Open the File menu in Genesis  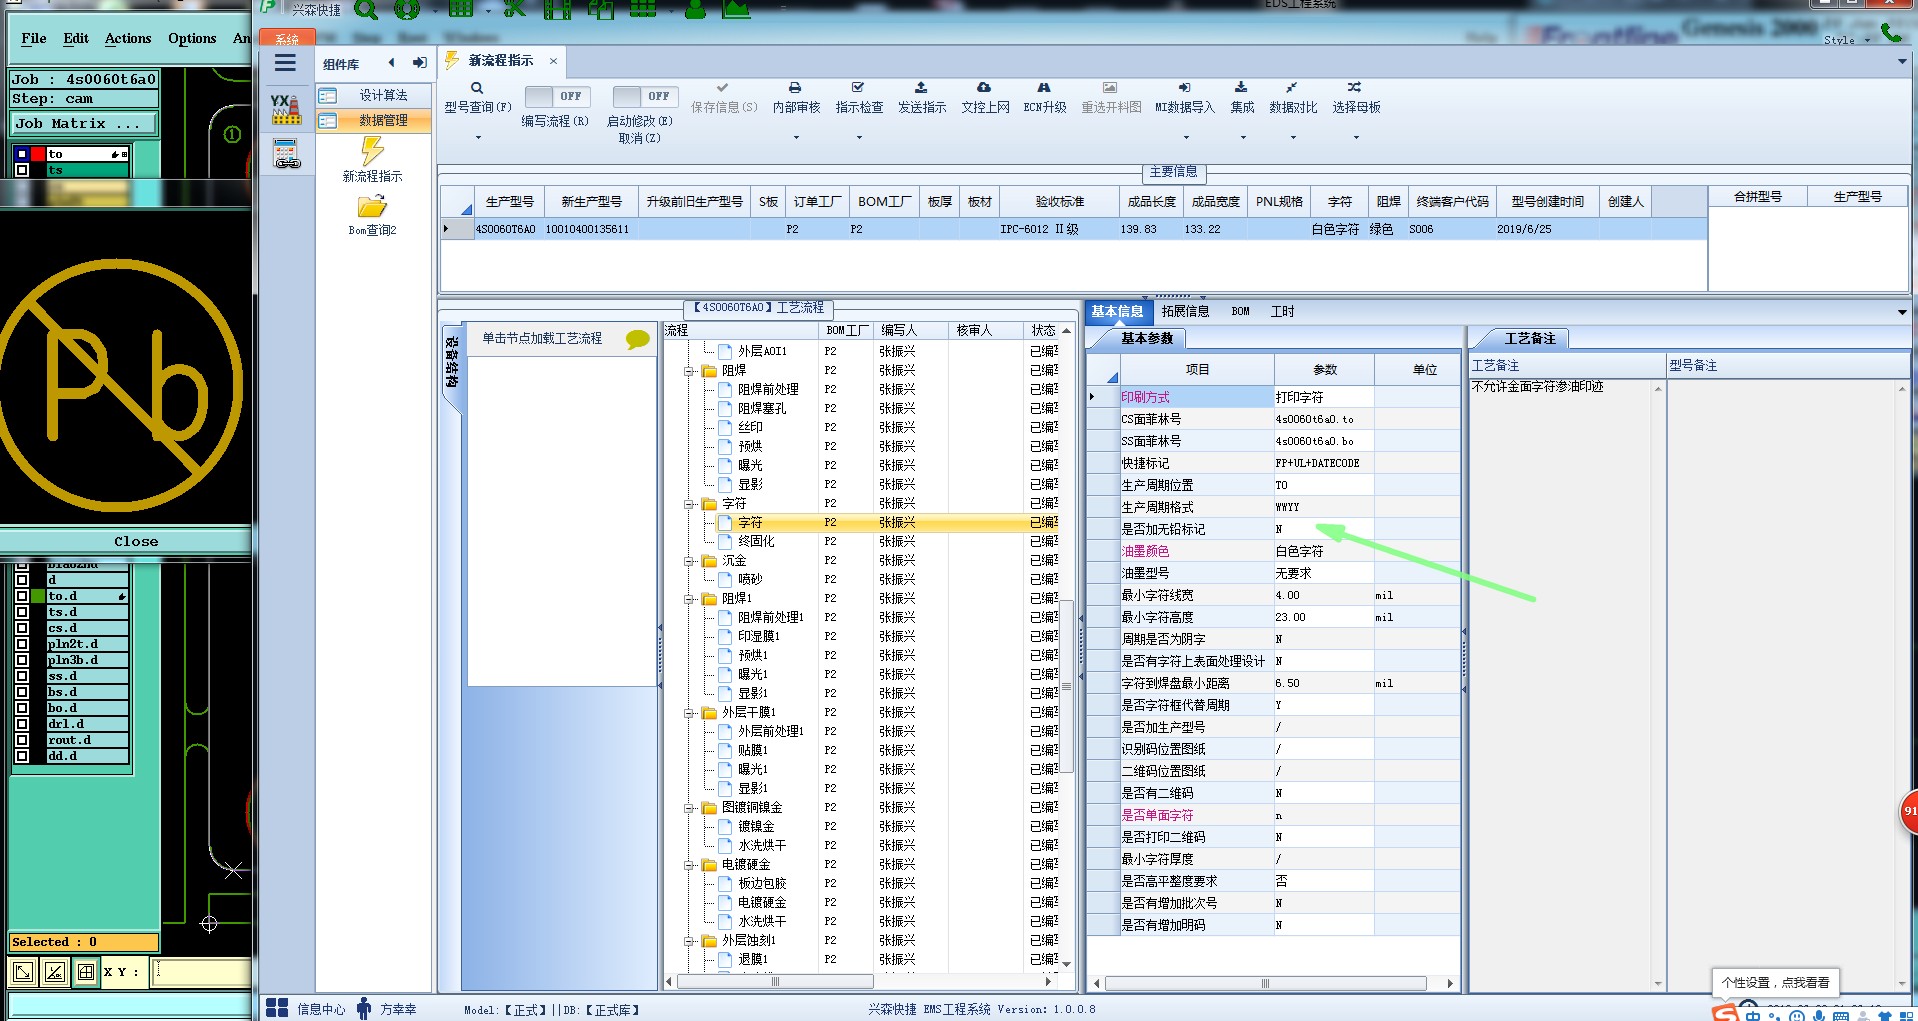34,38
